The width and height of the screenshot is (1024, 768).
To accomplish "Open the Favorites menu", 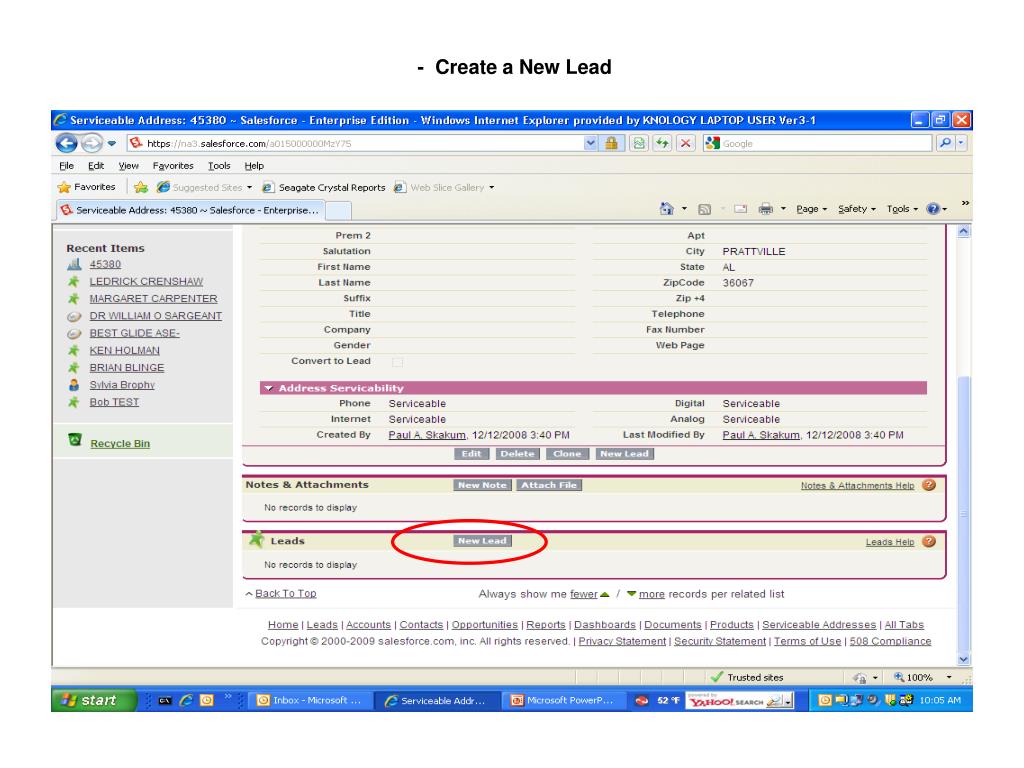I will tap(173, 166).
